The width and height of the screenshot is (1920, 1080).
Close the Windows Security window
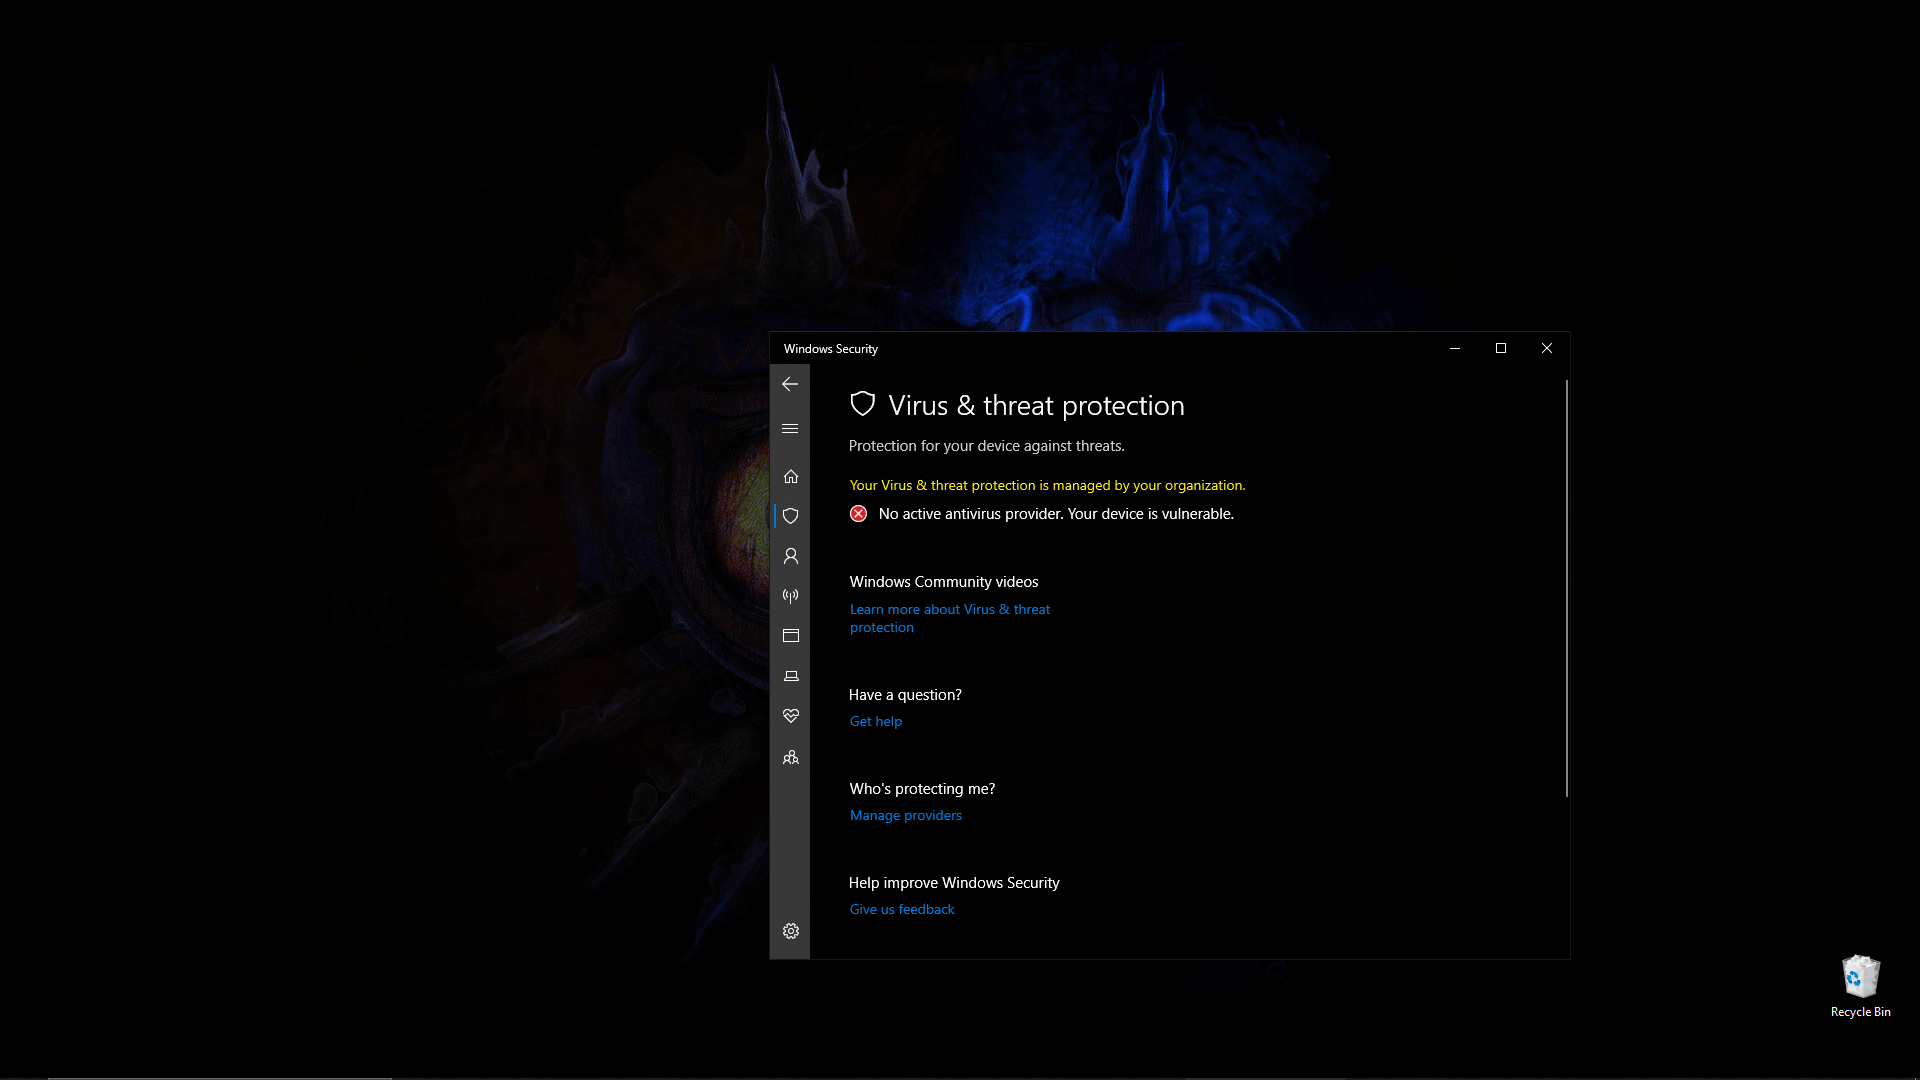[1547, 348]
